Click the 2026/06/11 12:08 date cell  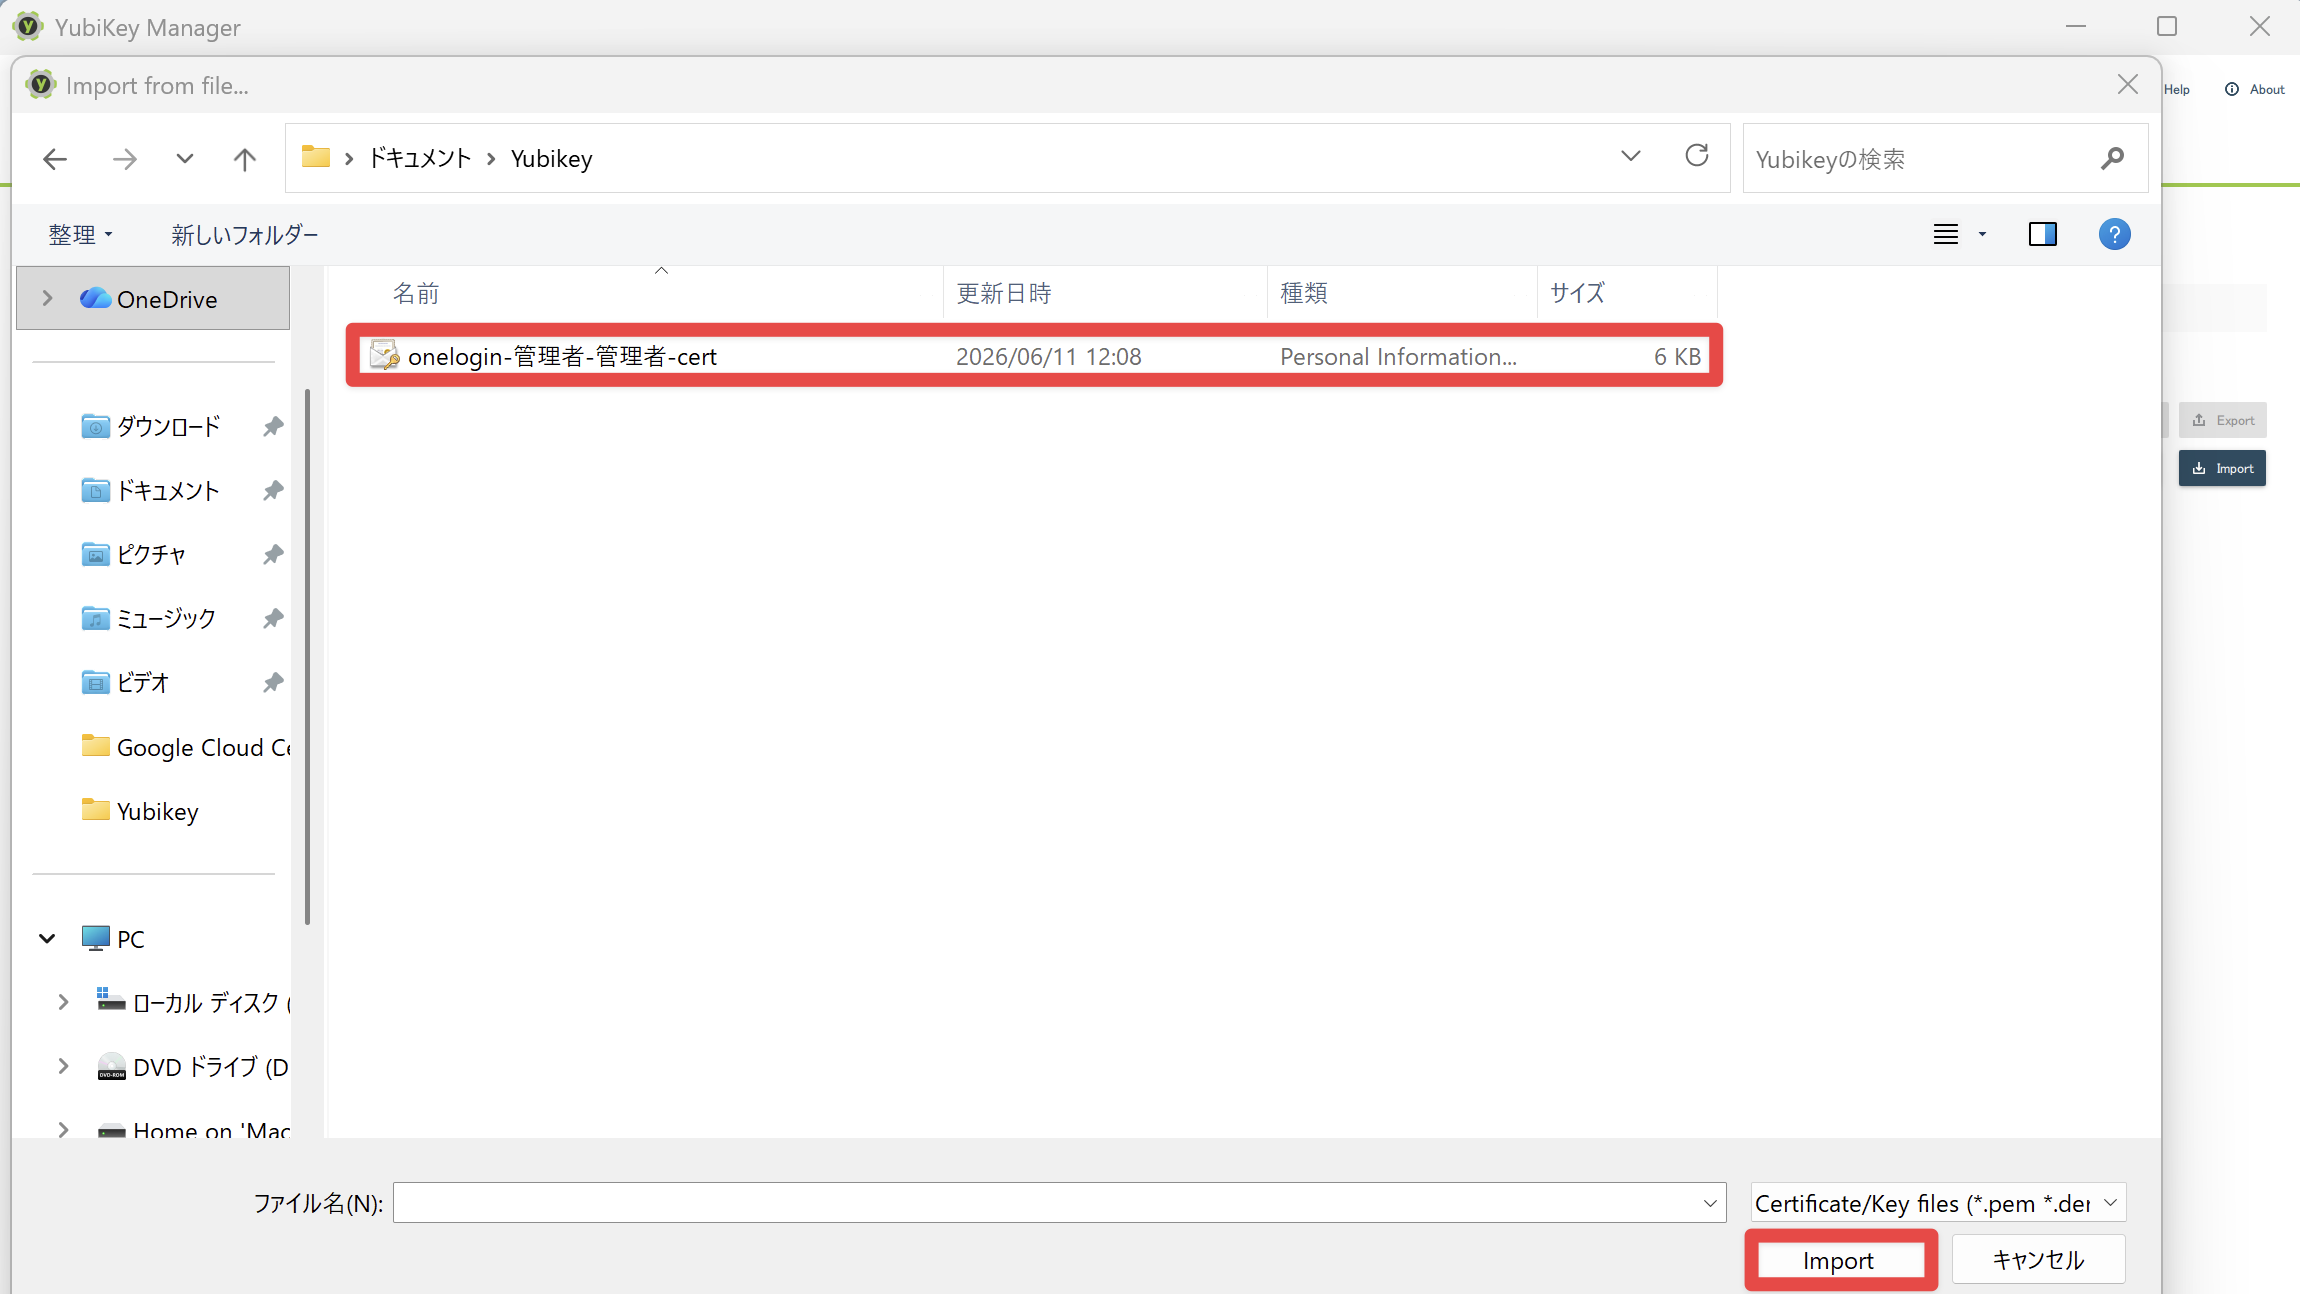(1049, 357)
